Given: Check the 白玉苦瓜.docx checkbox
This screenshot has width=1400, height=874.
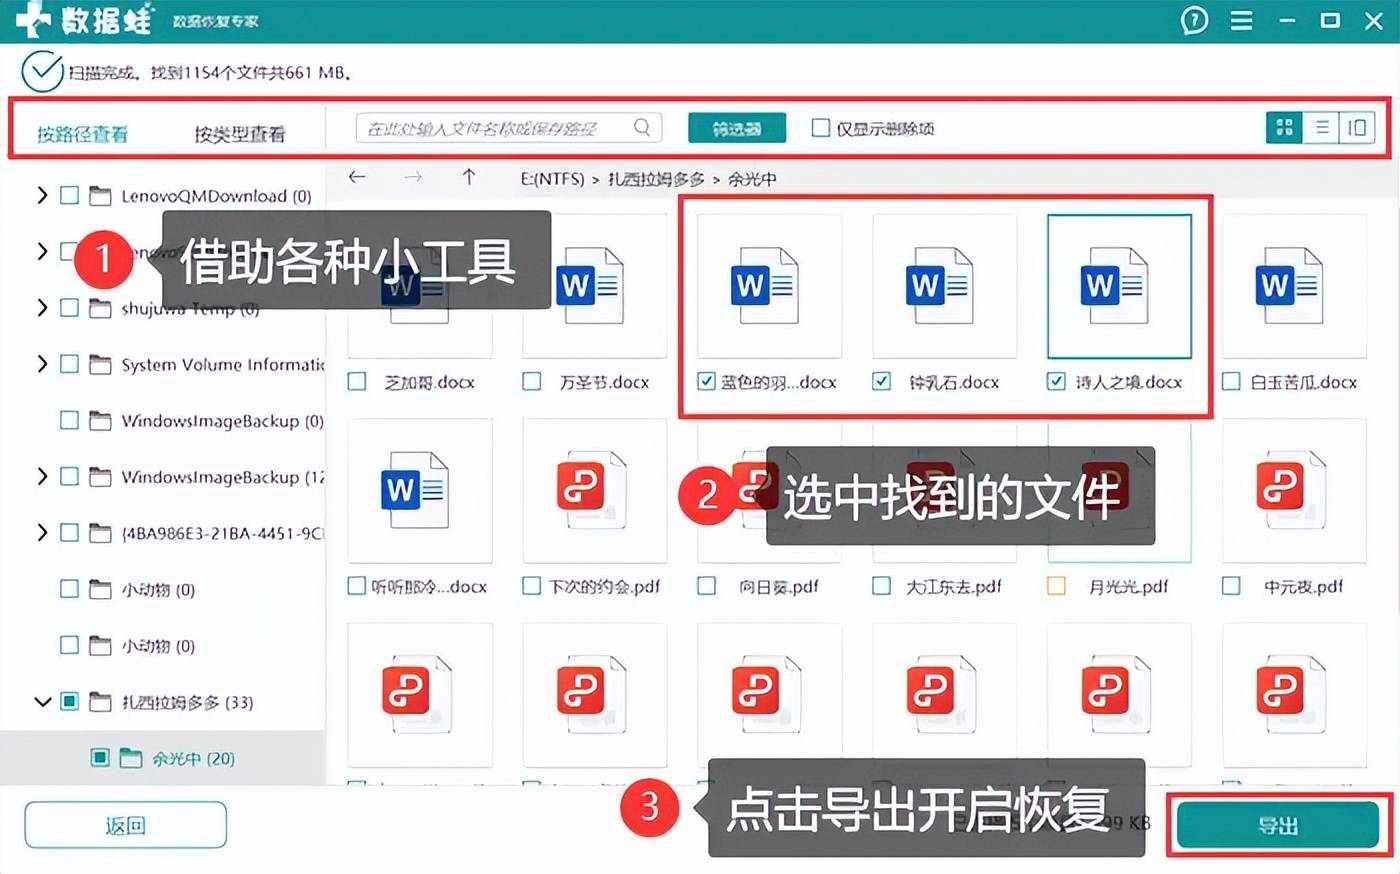Looking at the screenshot, I should (1231, 381).
